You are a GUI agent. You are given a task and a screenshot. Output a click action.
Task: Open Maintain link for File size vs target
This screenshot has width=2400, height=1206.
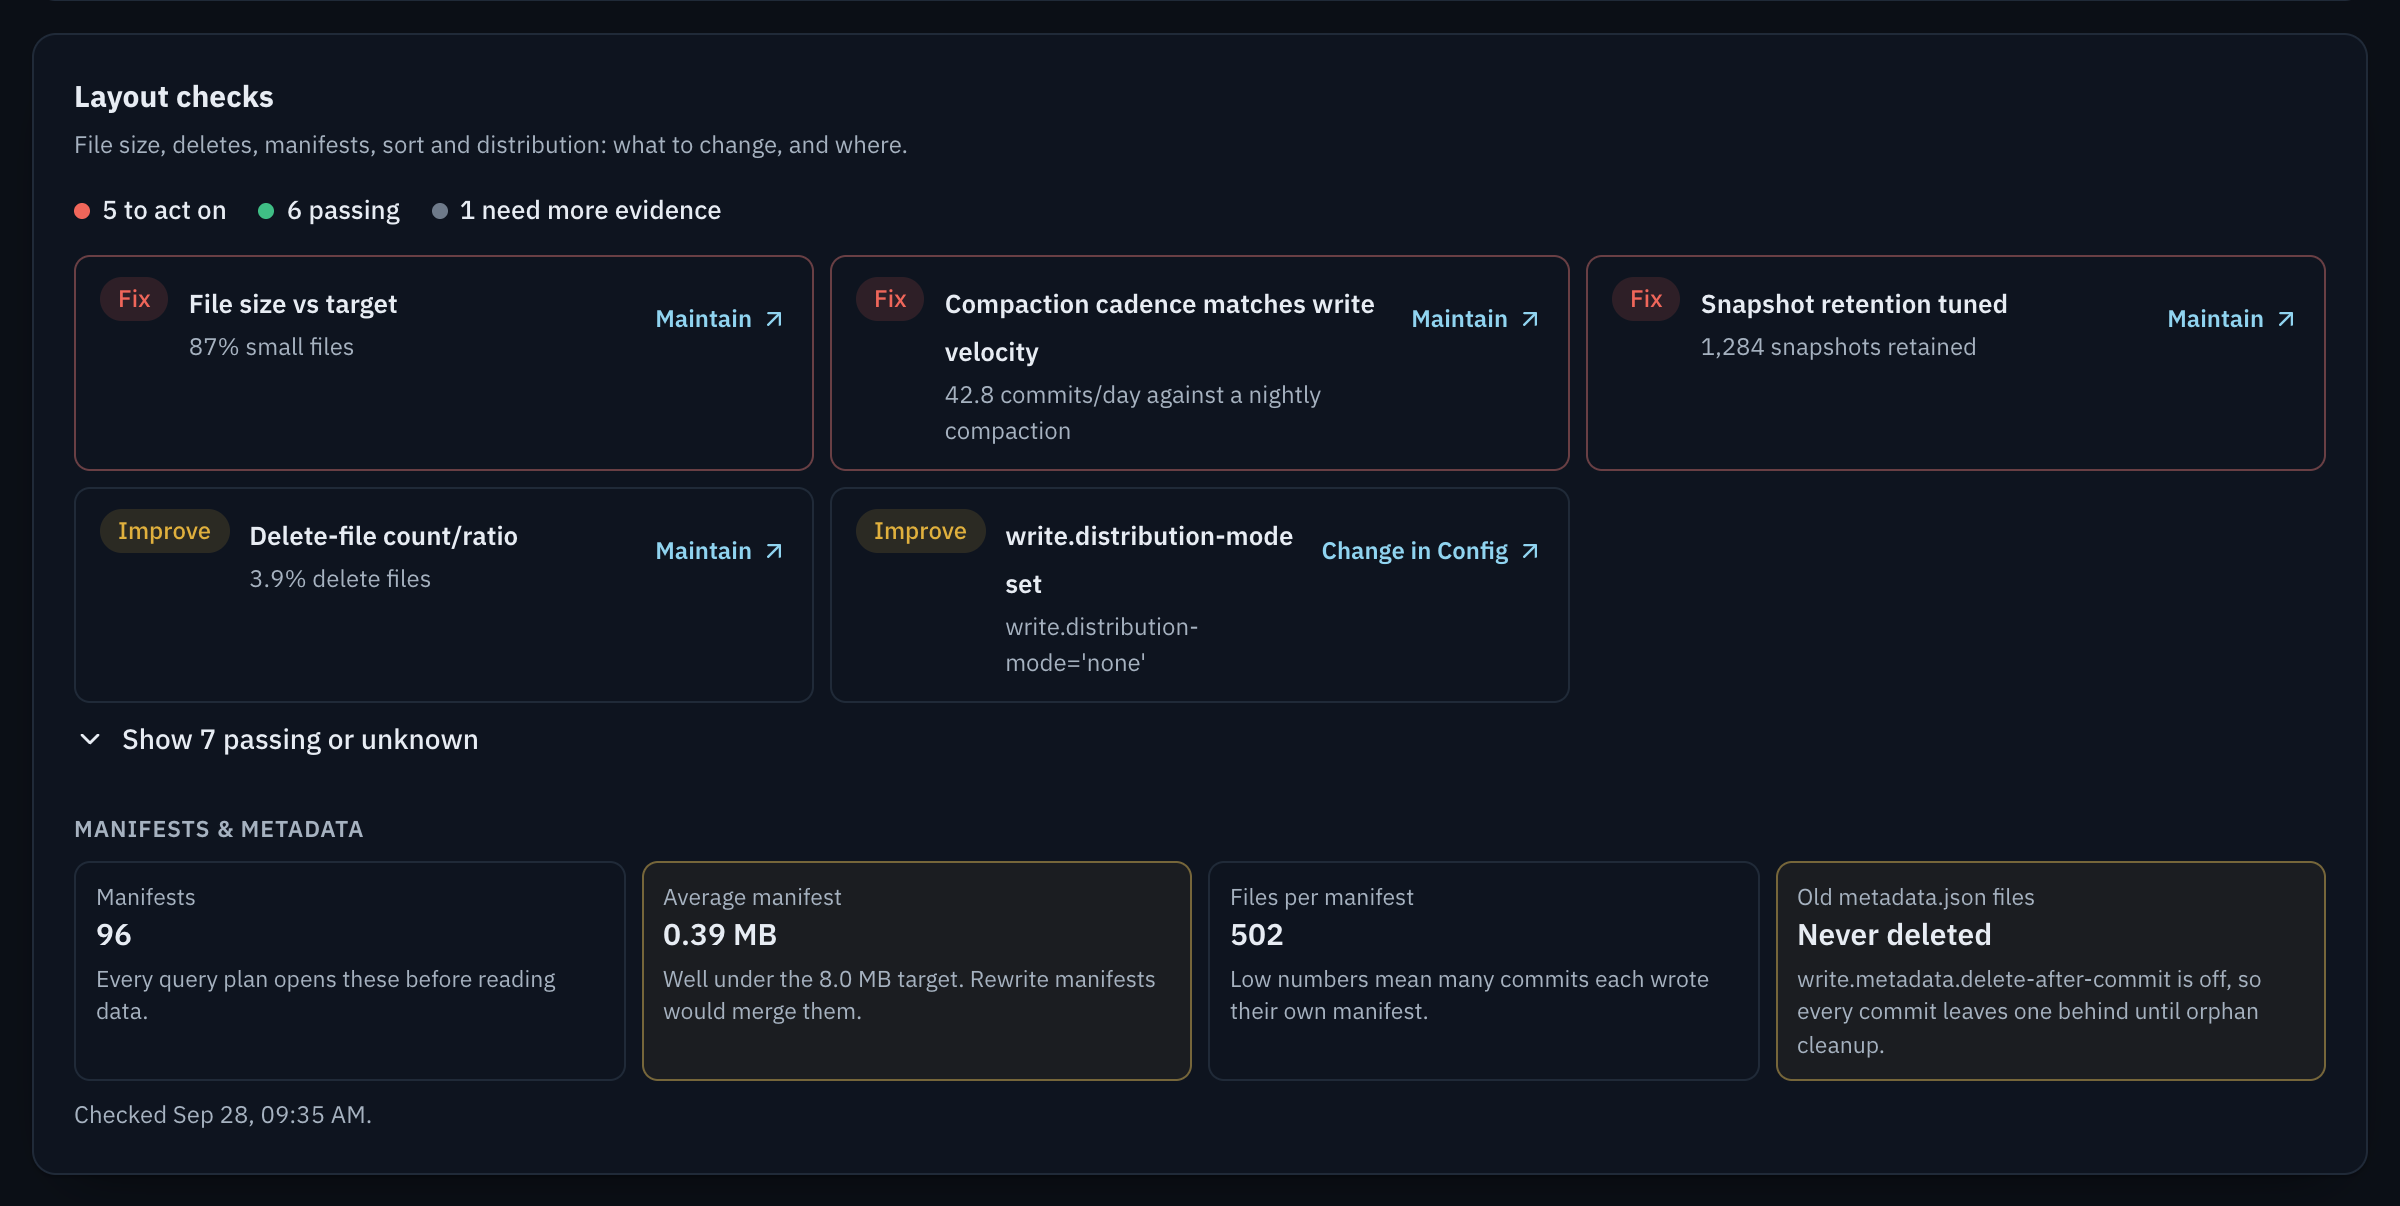tap(719, 319)
